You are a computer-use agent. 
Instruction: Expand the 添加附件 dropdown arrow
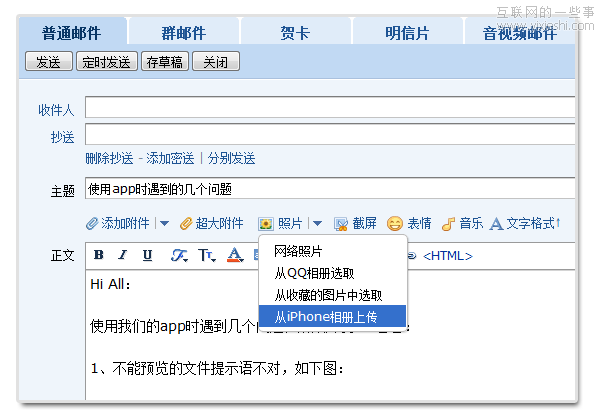click(x=165, y=223)
